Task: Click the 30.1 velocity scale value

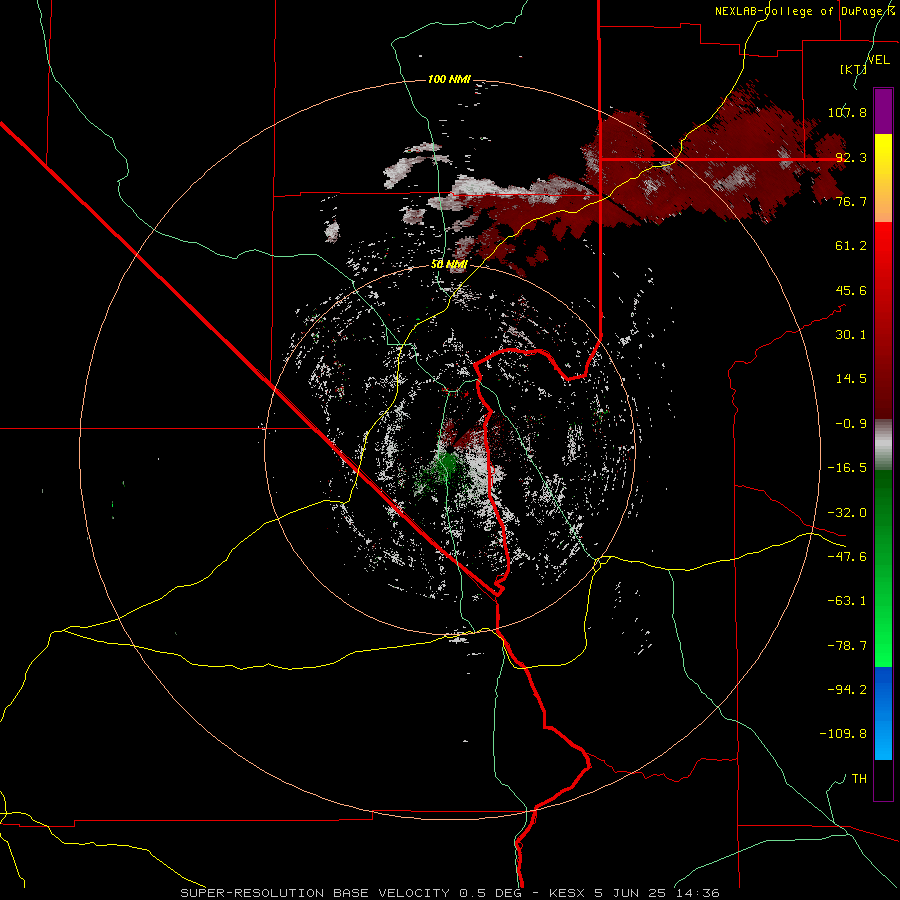Action: click(x=851, y=335)
